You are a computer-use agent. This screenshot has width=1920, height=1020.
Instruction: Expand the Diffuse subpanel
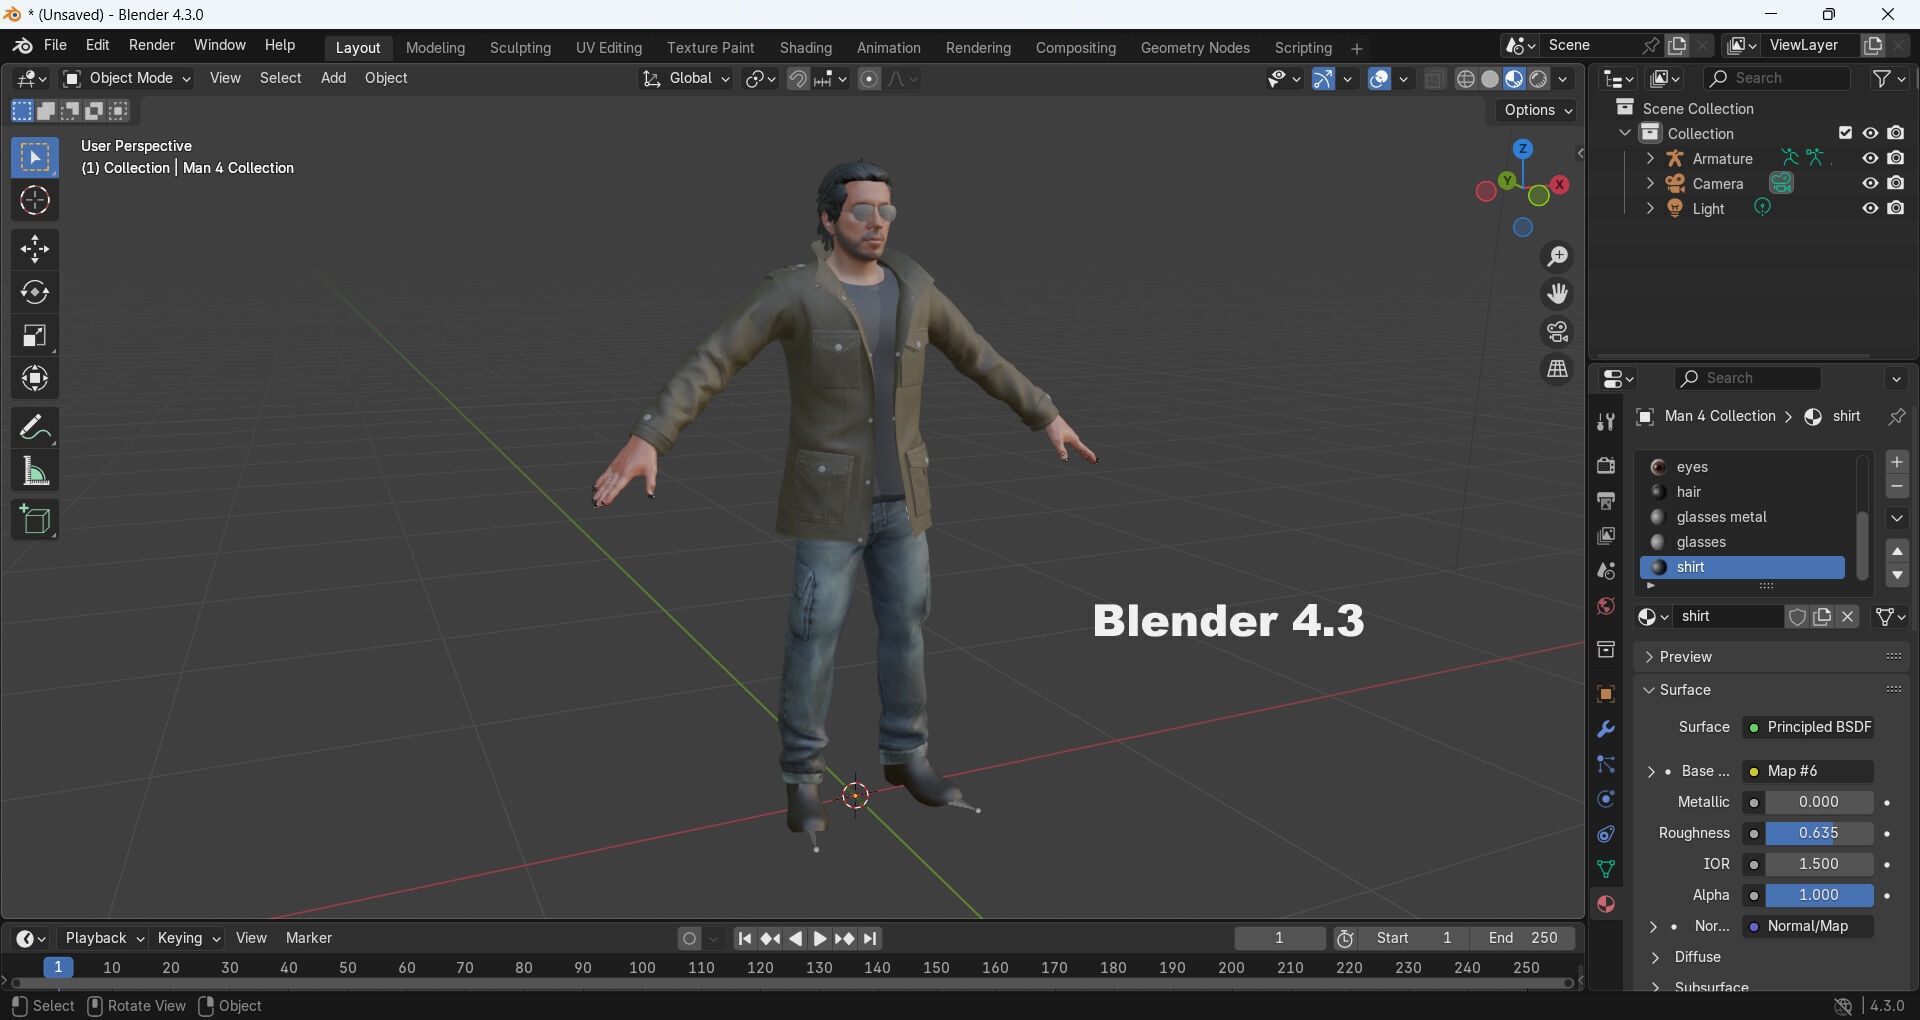1697,957
